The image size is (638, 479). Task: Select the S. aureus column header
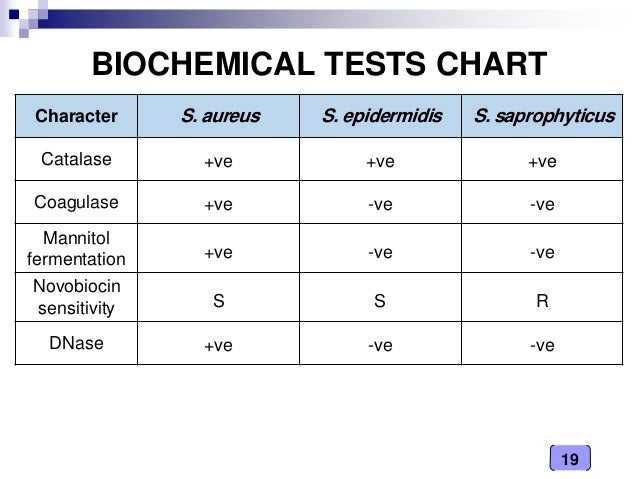click(x=218, y=116)
